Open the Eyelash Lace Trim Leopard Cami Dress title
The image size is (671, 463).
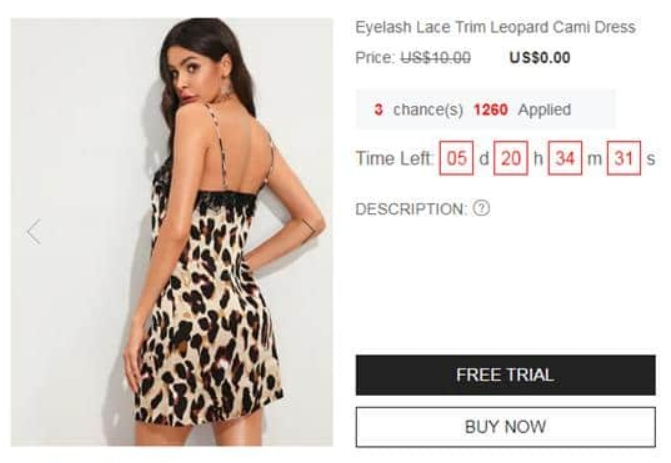(495, 27)
